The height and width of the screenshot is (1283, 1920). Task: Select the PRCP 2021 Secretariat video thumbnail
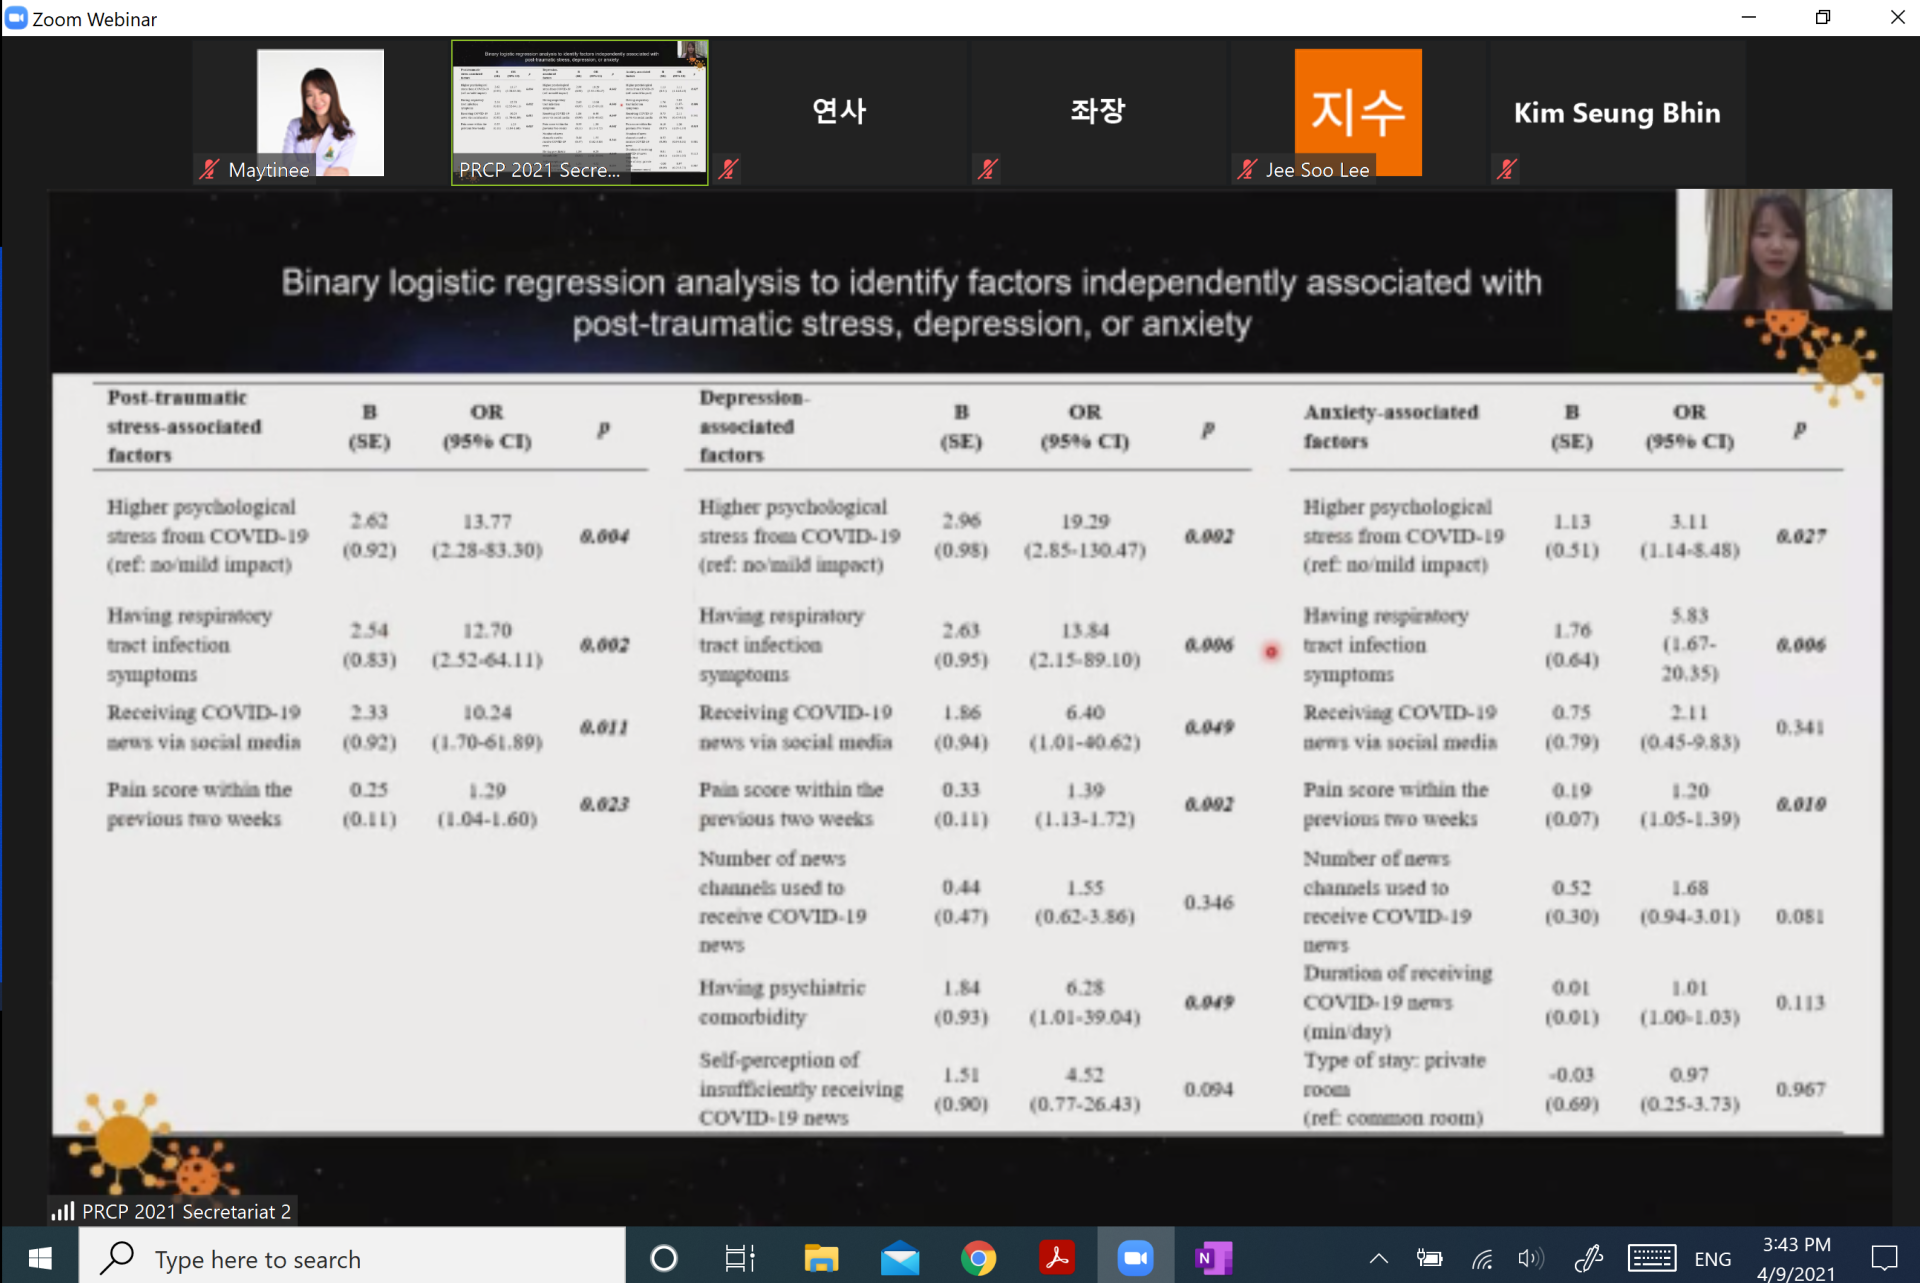click(579, 112)
